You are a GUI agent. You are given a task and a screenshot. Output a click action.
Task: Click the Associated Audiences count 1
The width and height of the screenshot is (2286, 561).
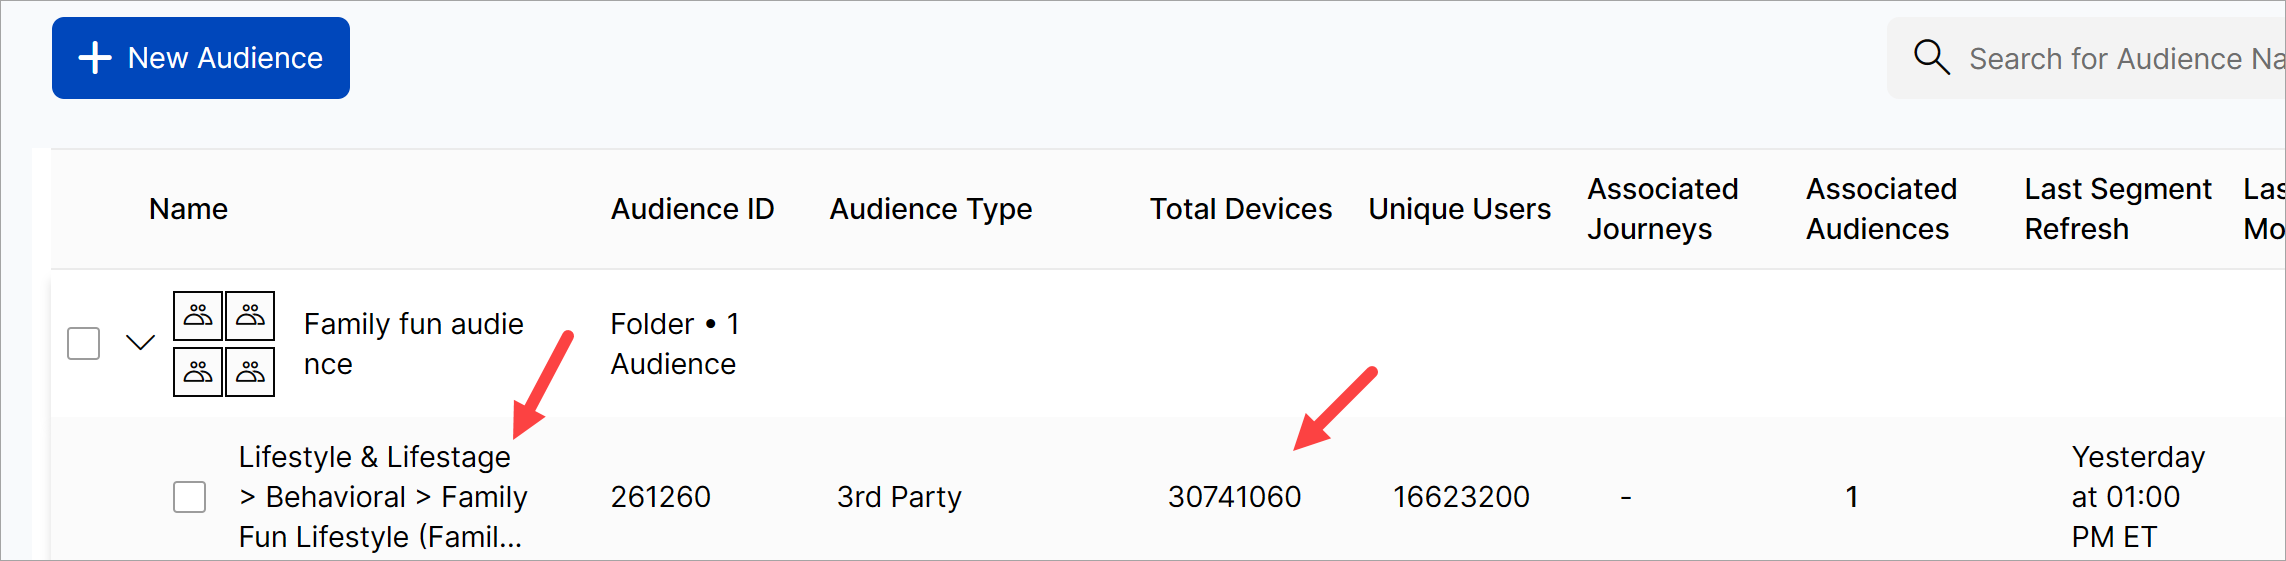(x=1851, y=497)
